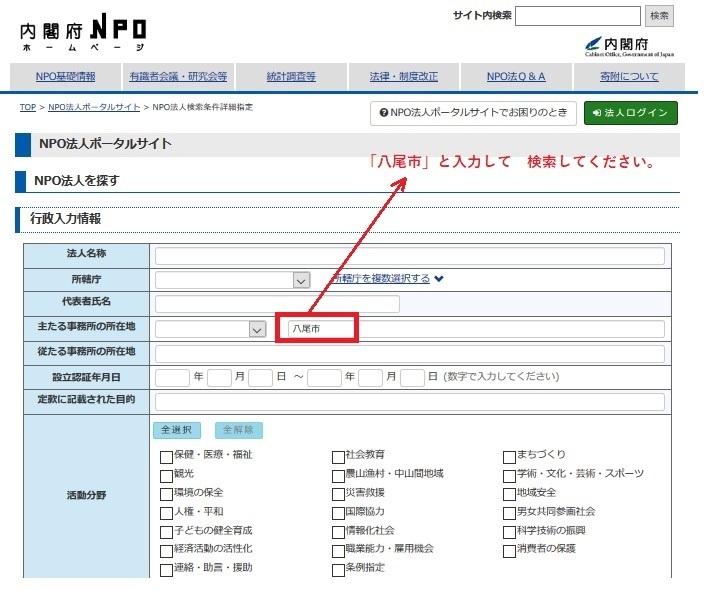Image resolution: width=704 pixels, height=590 pixels.
Task: Focus the 法人名称 input field
Action: coord(409,256)
